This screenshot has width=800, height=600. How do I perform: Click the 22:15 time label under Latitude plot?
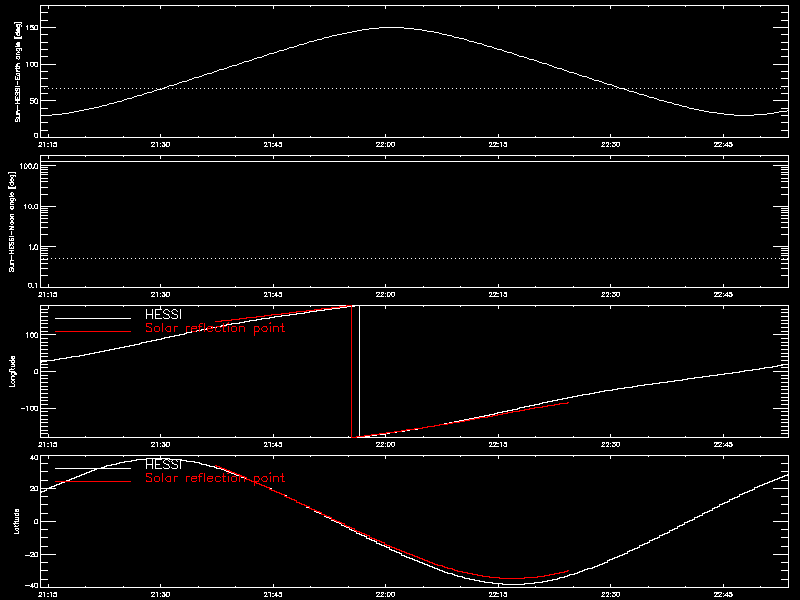(498, 594)
